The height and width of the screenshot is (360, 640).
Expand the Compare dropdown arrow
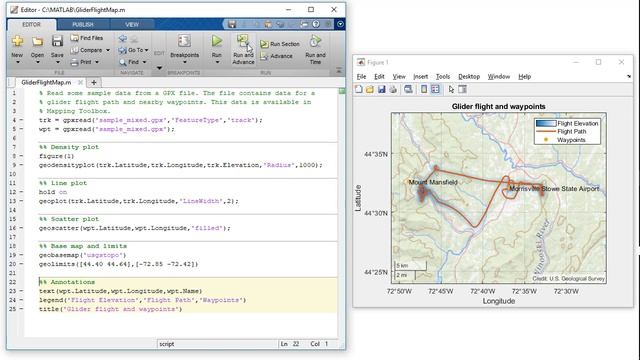(x=108, y=50)
